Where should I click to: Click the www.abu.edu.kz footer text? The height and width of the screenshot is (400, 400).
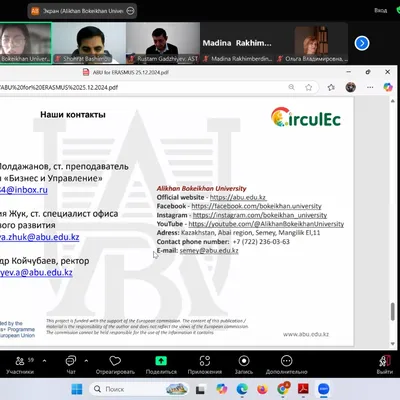pyautogui.click(x=306, y=334)
